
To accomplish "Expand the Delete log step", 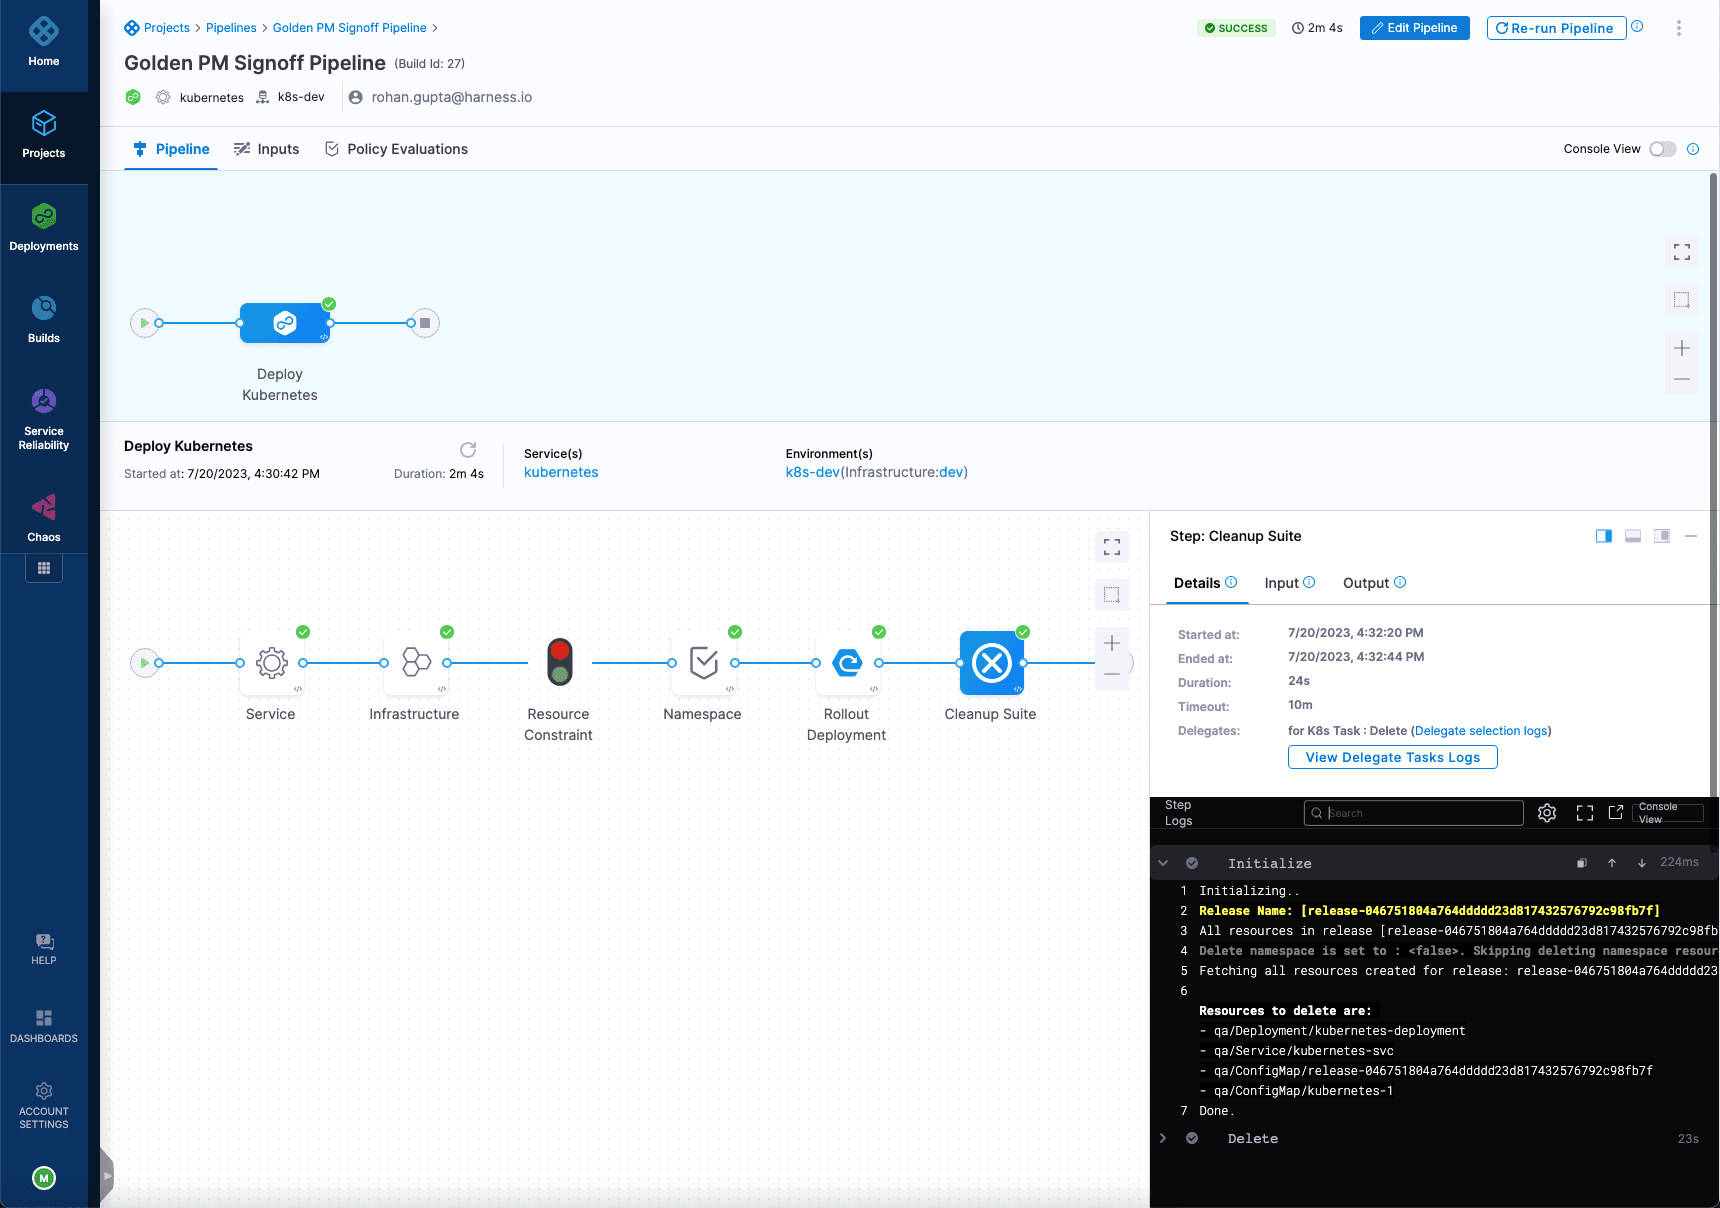I will [1162, 1138].
